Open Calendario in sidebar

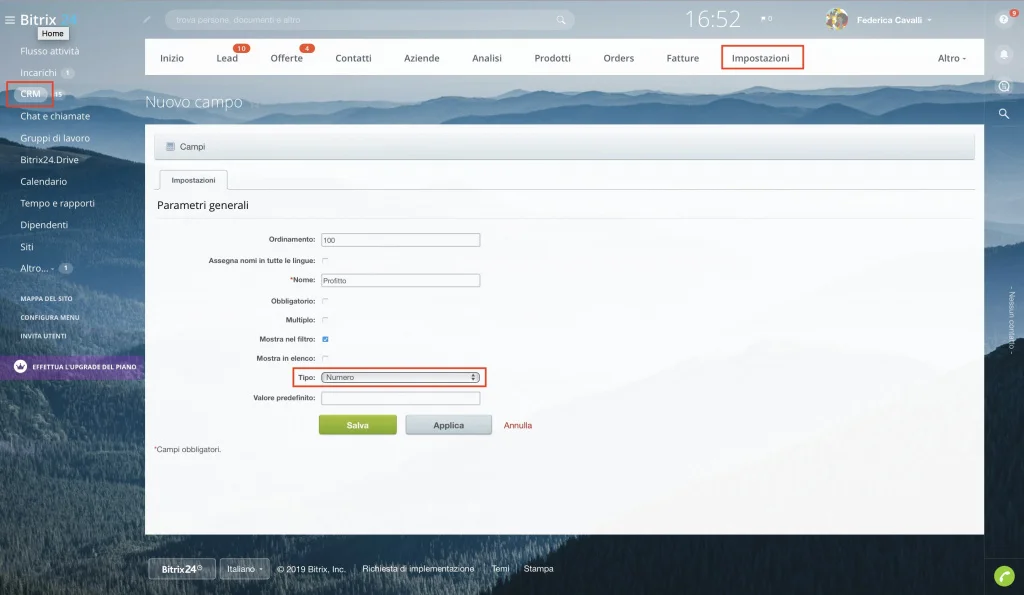click(x=43, y=182)
